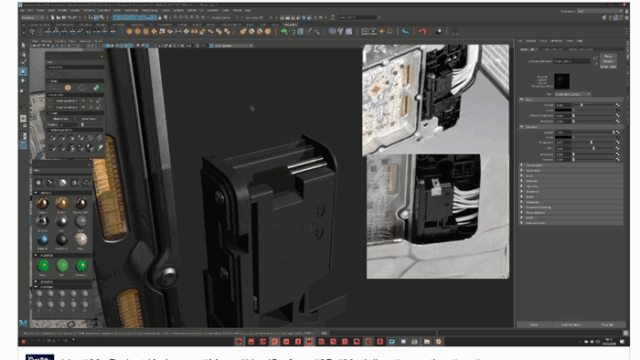640x360 pixels.
Task: Activate the highlighted Move tool in the toolbox
Action: click(23, 71)
